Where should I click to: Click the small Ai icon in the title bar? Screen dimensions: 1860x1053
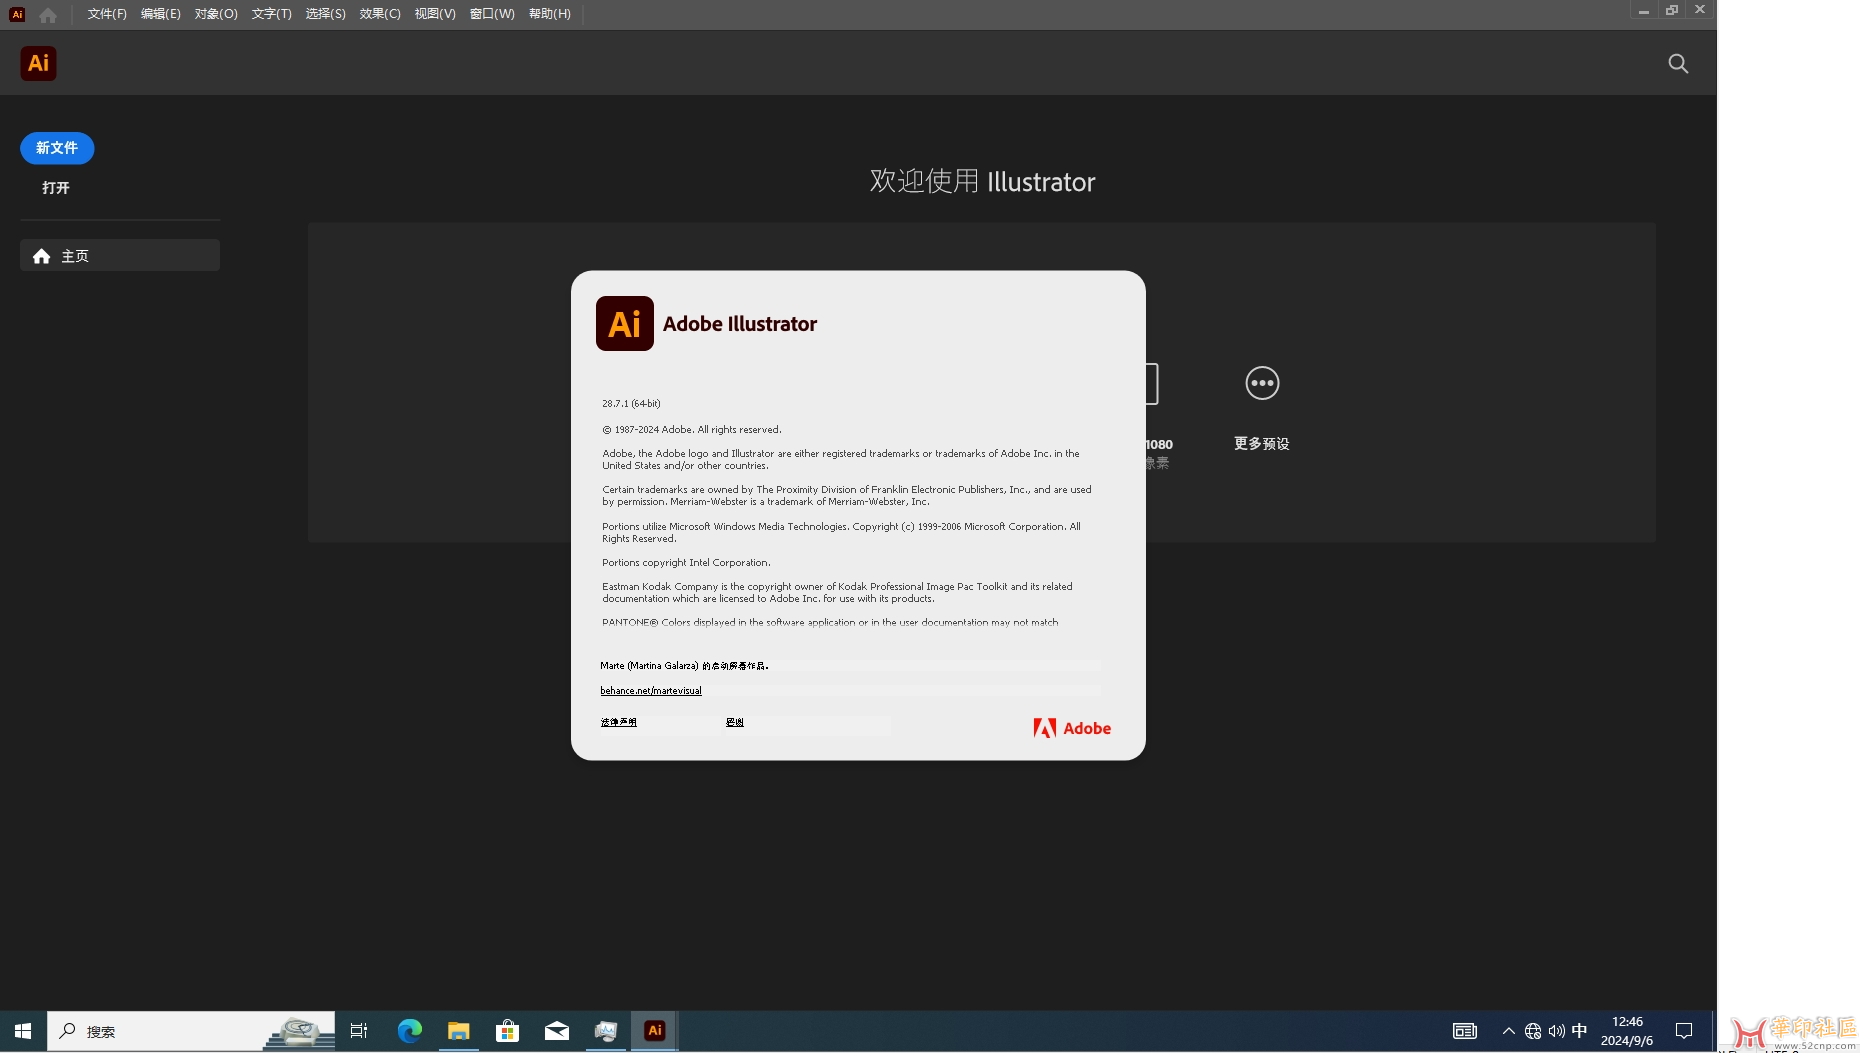17,14
